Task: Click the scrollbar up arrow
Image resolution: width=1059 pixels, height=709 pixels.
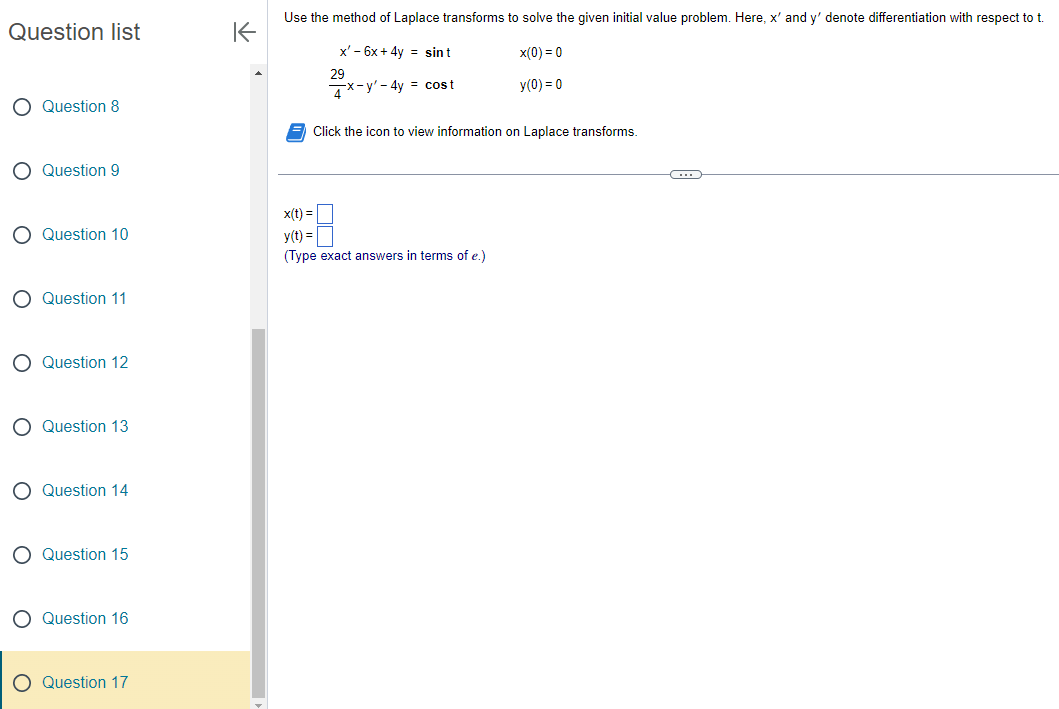Action: point(258,71)
